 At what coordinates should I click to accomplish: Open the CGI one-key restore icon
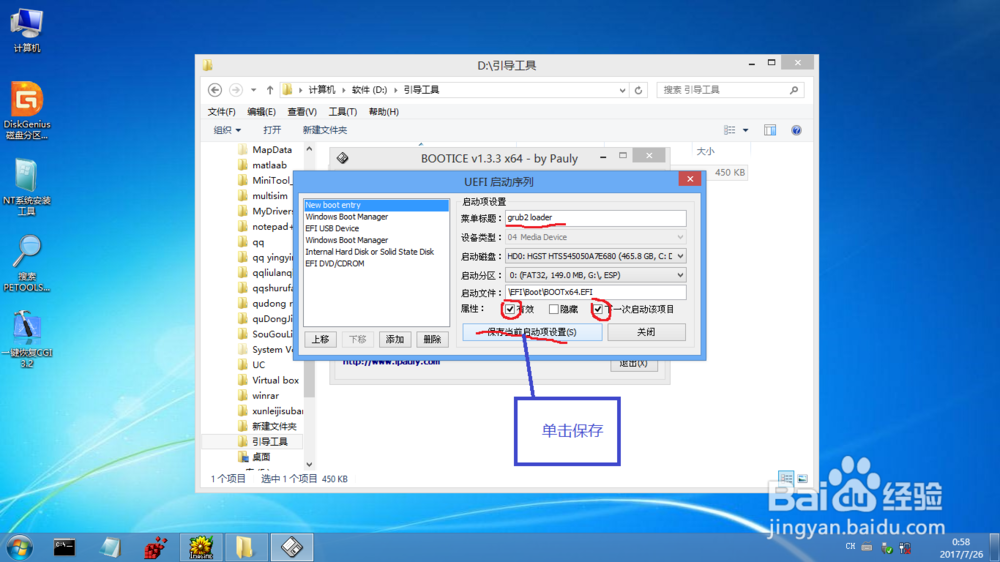(x=26, y=339)
